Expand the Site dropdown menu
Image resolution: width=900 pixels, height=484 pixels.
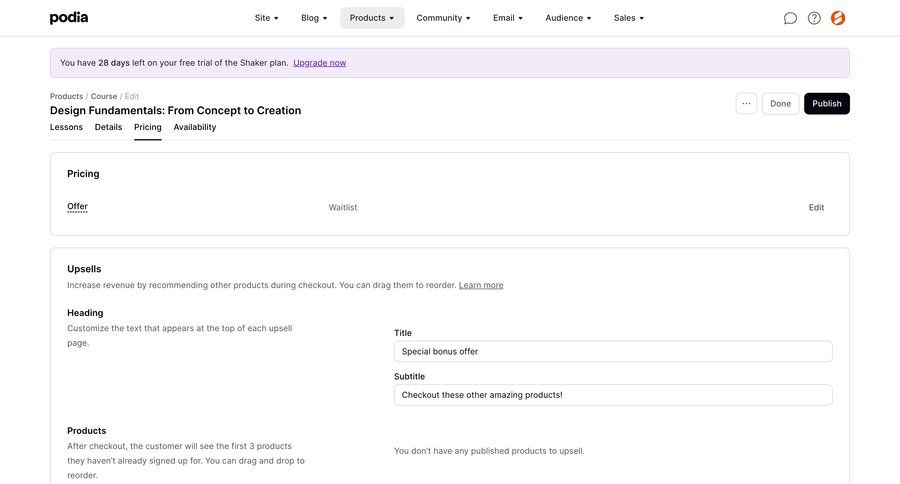(x=266, y=18)
